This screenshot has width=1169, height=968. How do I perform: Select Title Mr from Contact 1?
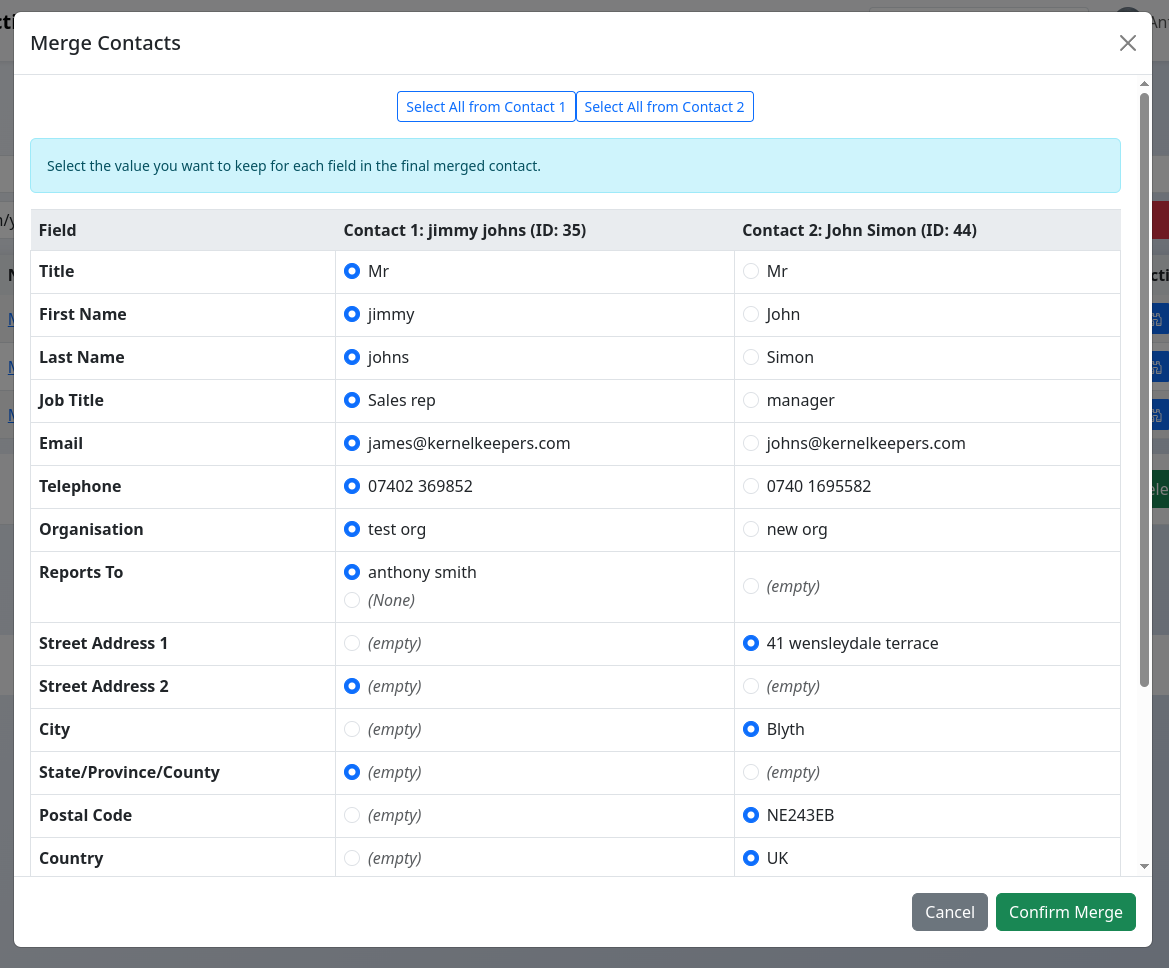click(352, 271)
